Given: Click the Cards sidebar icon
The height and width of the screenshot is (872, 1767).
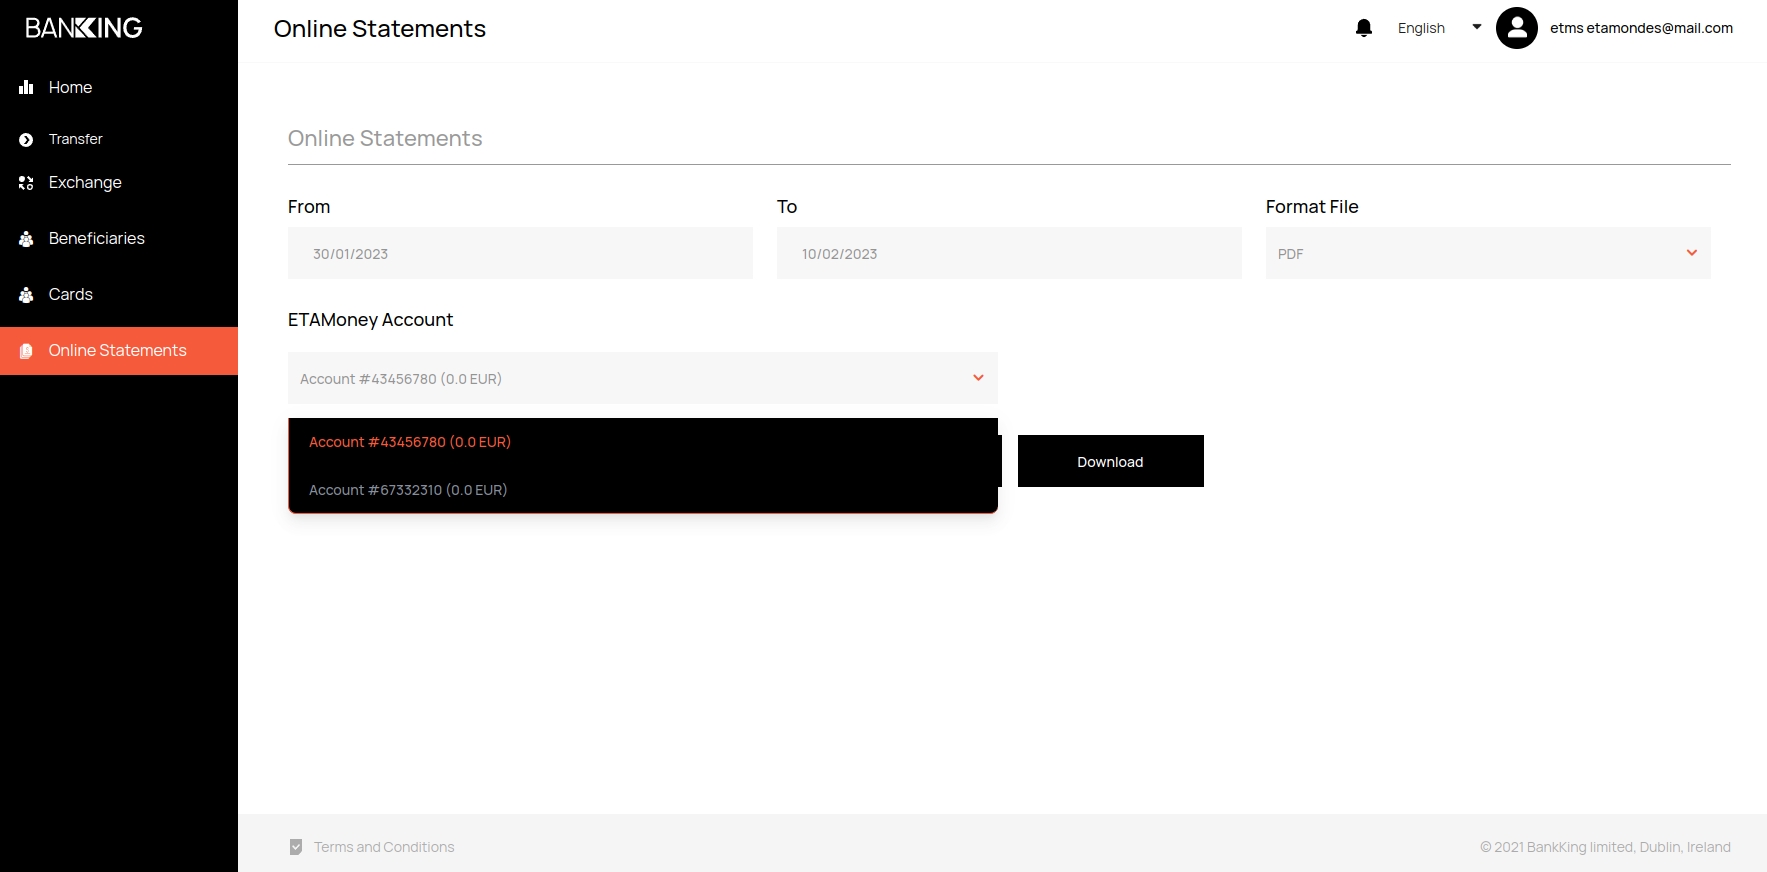Looking at the screenshot, I should click(x=26, y=295).
